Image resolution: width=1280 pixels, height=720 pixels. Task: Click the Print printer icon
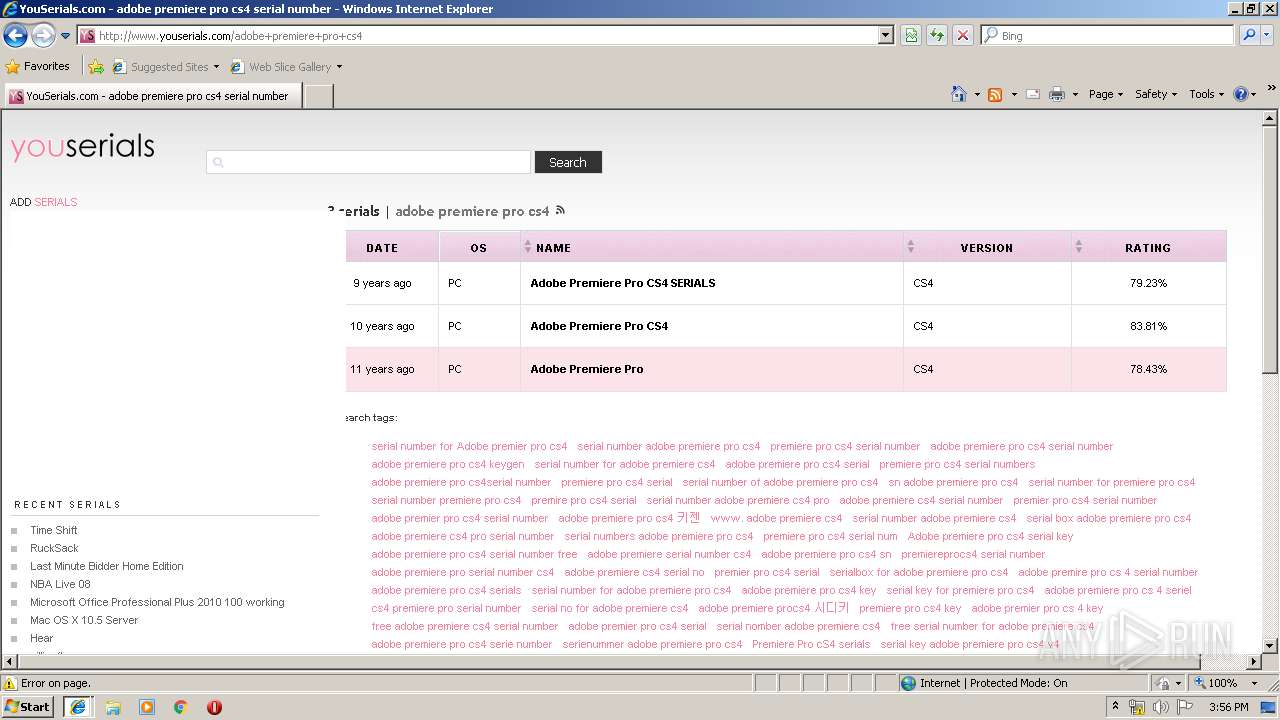pos(1057,94)
